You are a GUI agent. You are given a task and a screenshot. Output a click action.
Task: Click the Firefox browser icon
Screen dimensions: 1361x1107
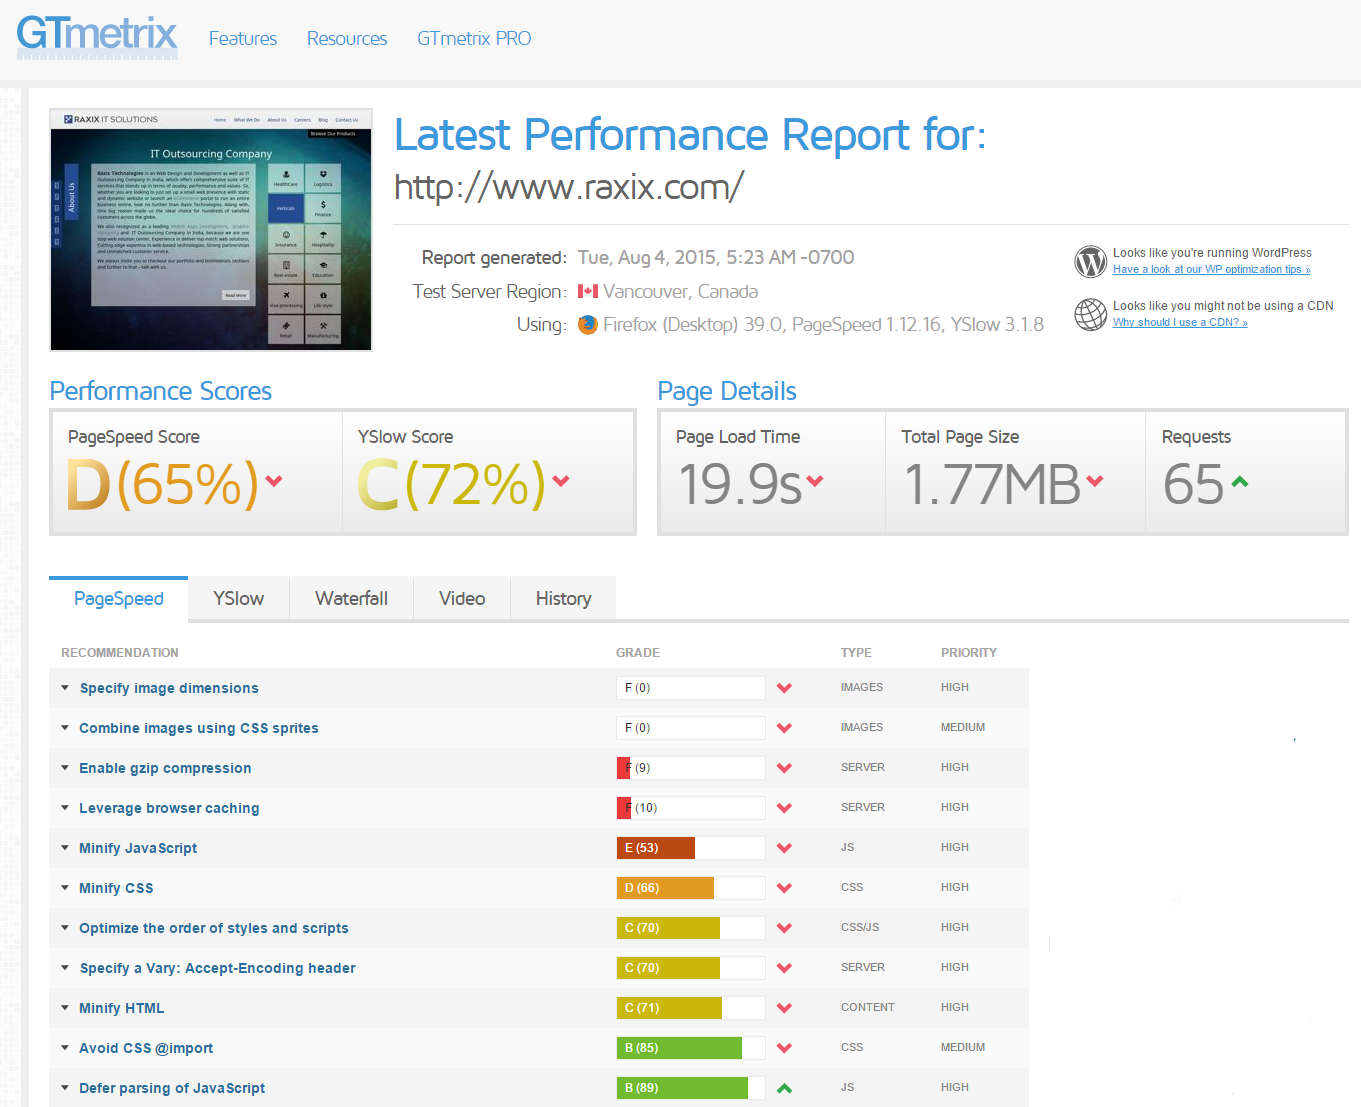click(x=587, y=324)
